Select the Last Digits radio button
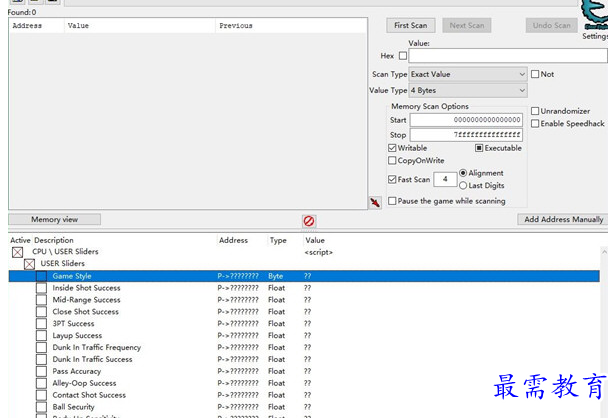 pos(463,185)
